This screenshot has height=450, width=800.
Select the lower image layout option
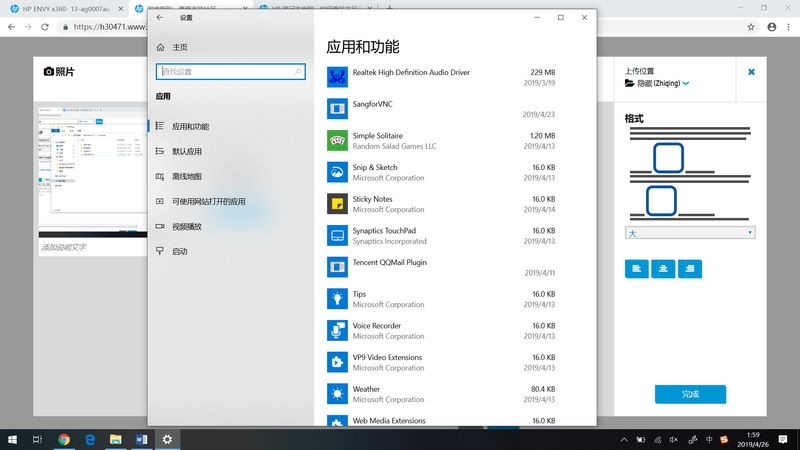[x=661, y=201]
